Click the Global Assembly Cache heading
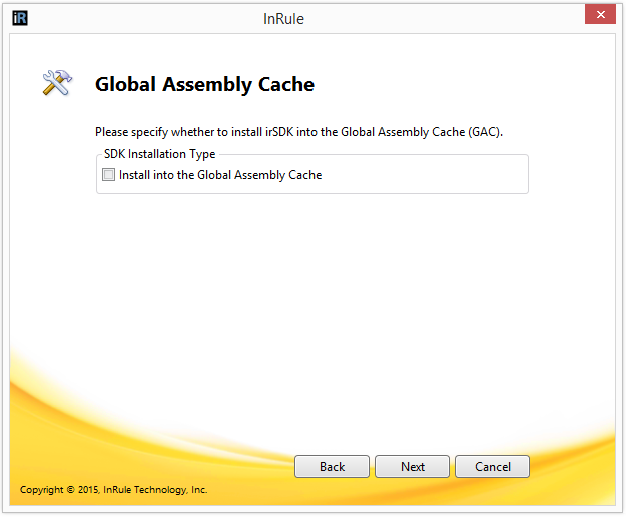This screenshot has width=626, height=517. (205, 84)
